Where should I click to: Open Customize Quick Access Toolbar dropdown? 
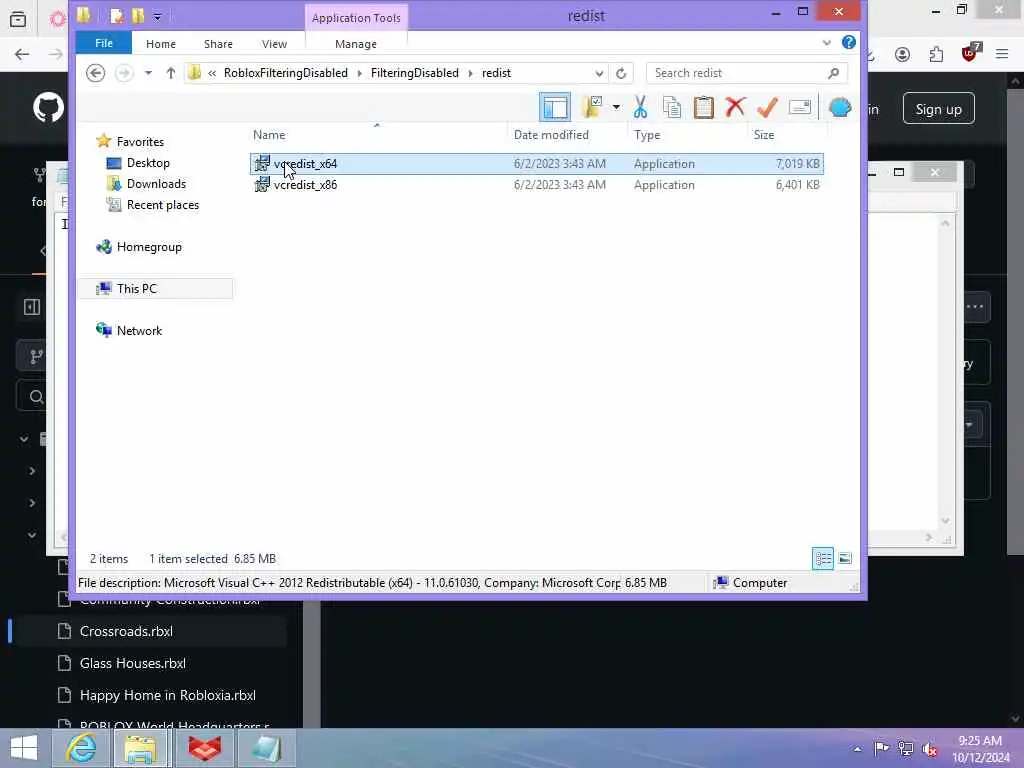pyautogui.click(x=157, y=16)
